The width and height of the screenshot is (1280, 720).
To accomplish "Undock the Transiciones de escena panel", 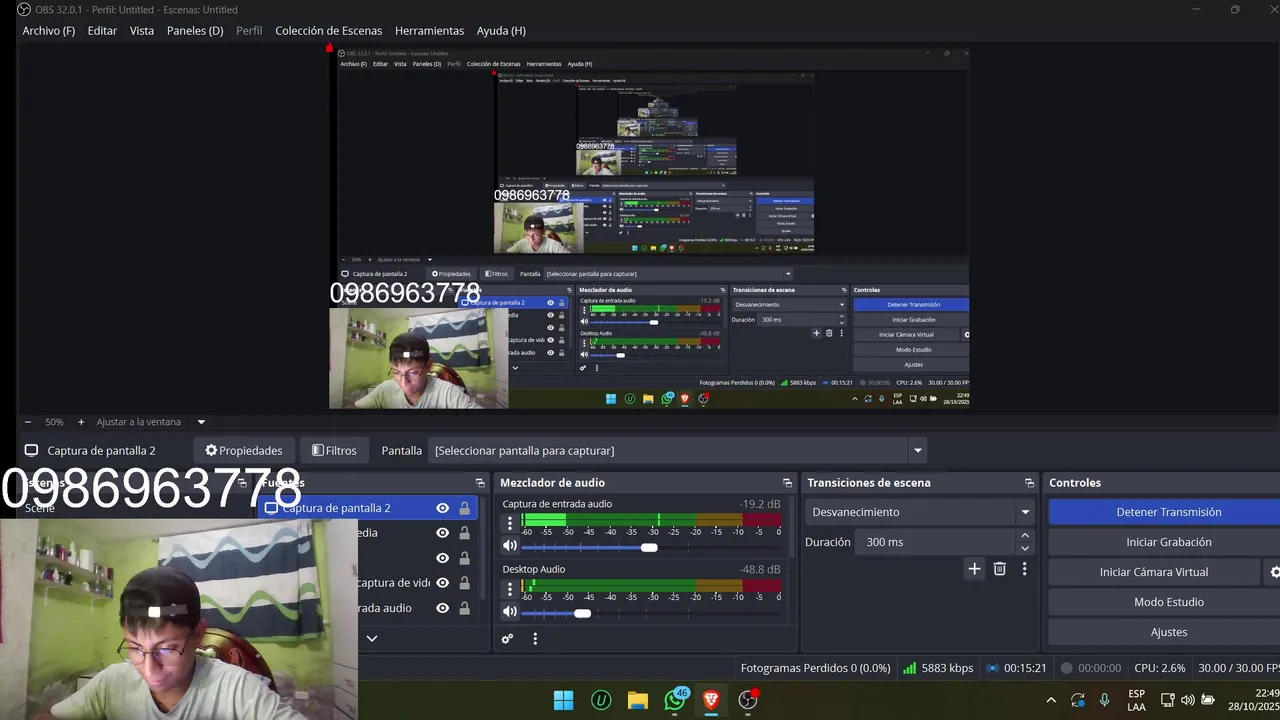I will click(x=1029, y=483).
